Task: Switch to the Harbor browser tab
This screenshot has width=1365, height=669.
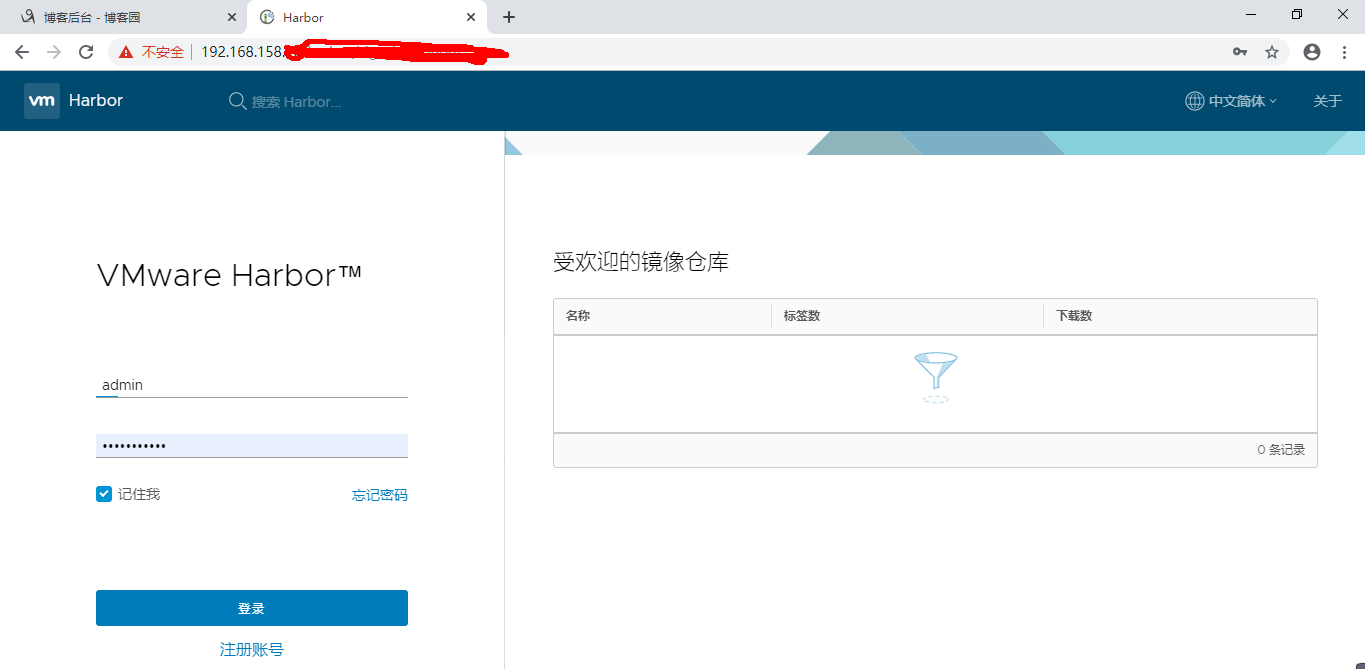Action: [368, 17]
